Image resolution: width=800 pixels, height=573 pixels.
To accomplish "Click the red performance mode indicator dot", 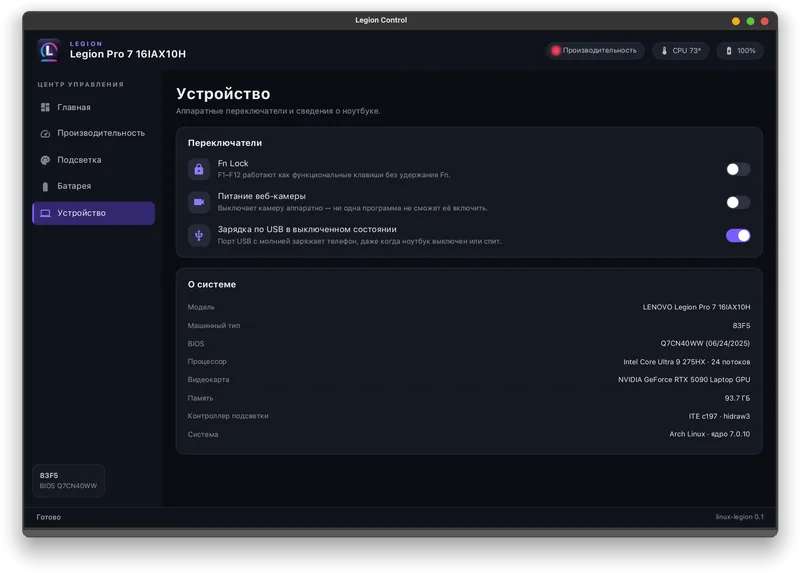I will [556, 50].
